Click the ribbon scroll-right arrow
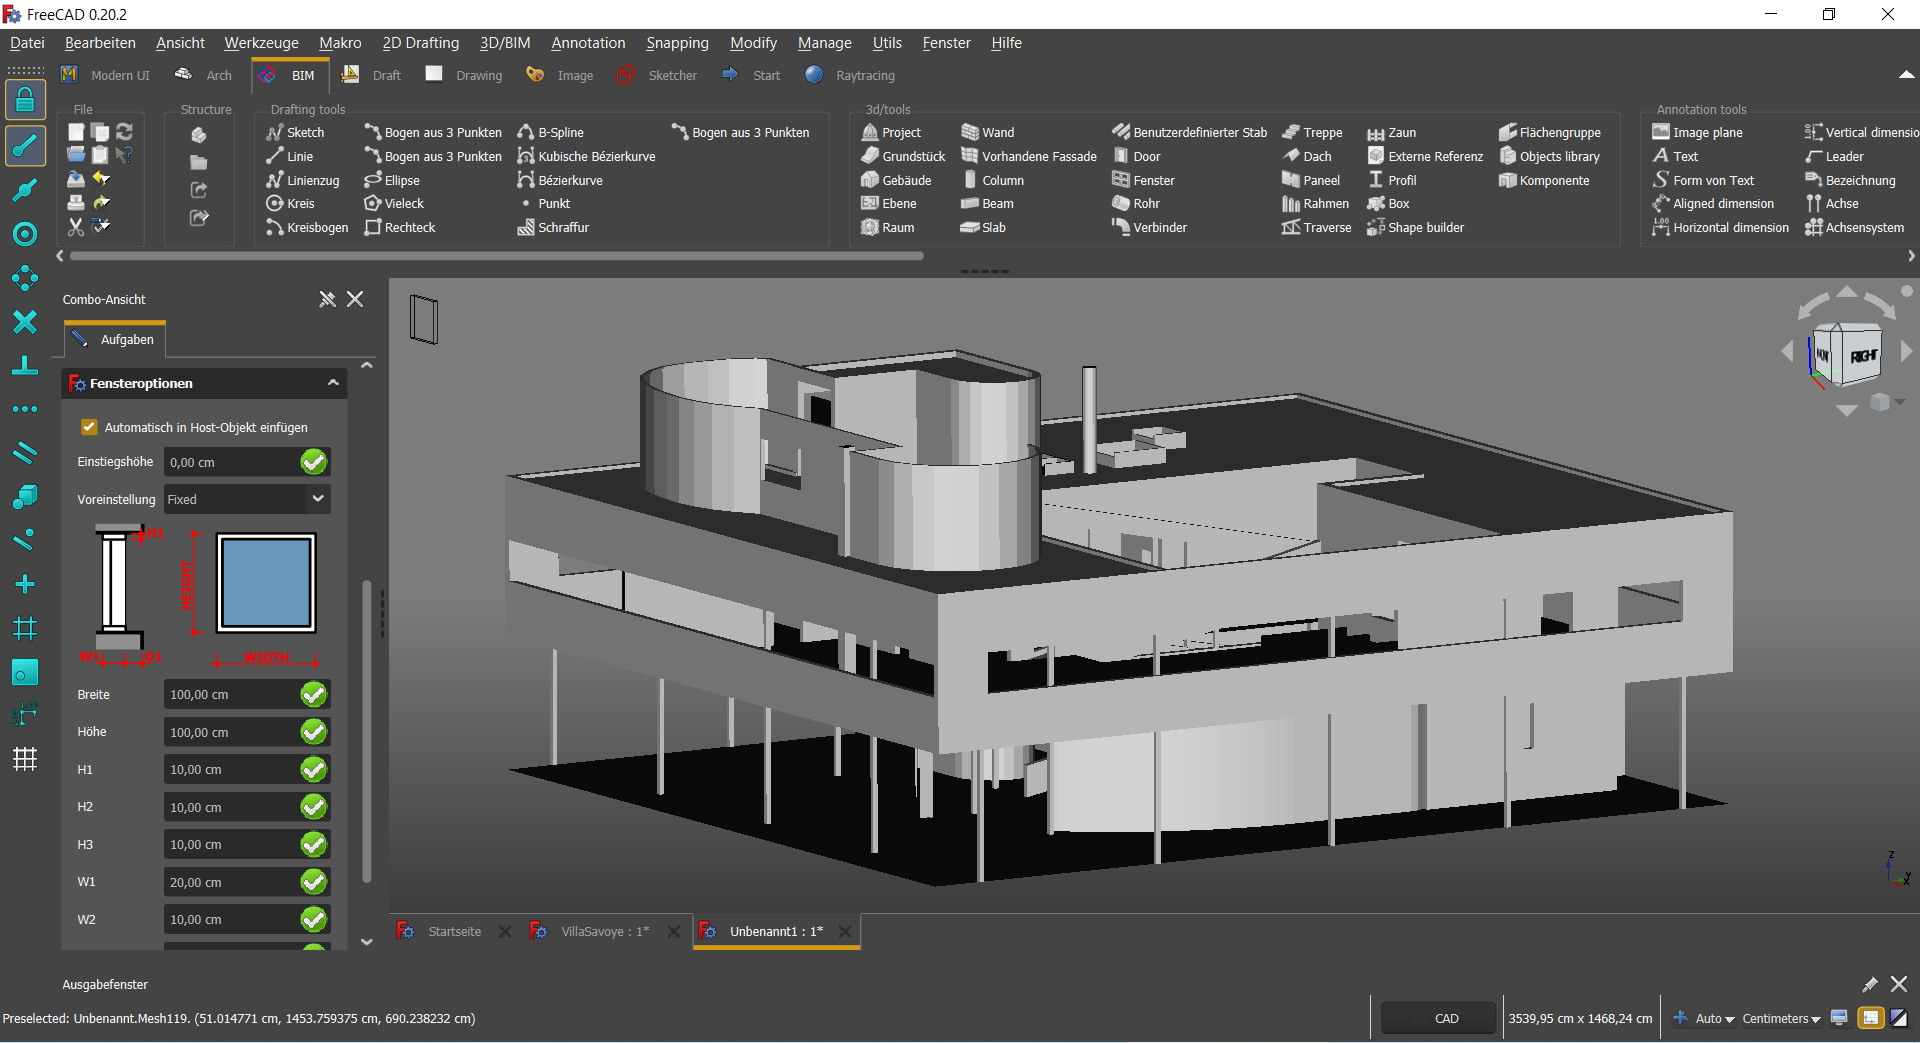Viewport: 1920px width, 1043px height. click(1911, 256)
